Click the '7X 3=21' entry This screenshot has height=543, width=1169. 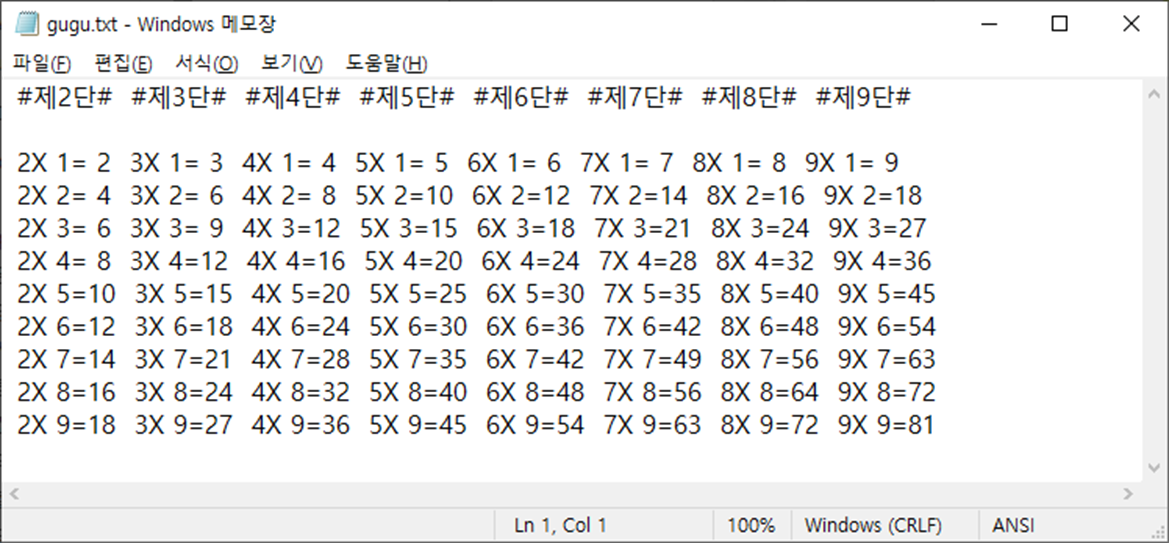[643, 228]
